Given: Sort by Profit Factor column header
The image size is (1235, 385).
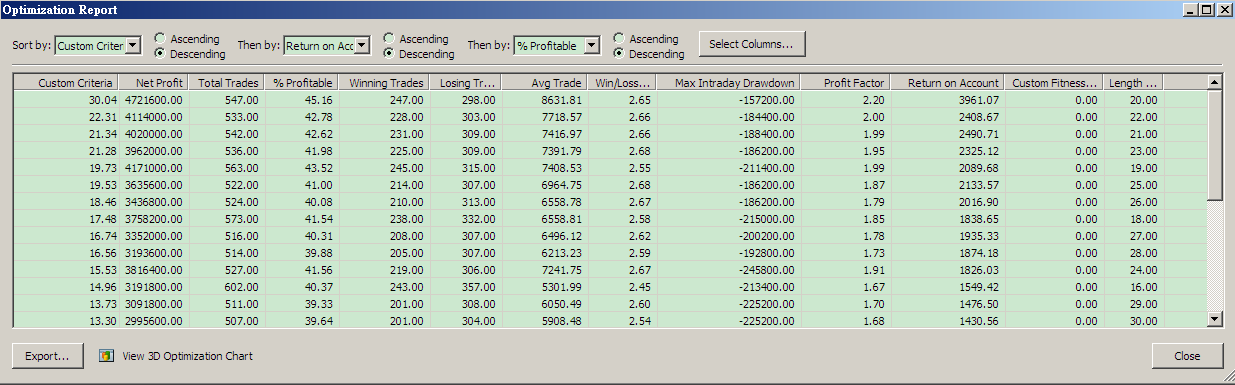Looking at the screenshot, I should 845,83.
